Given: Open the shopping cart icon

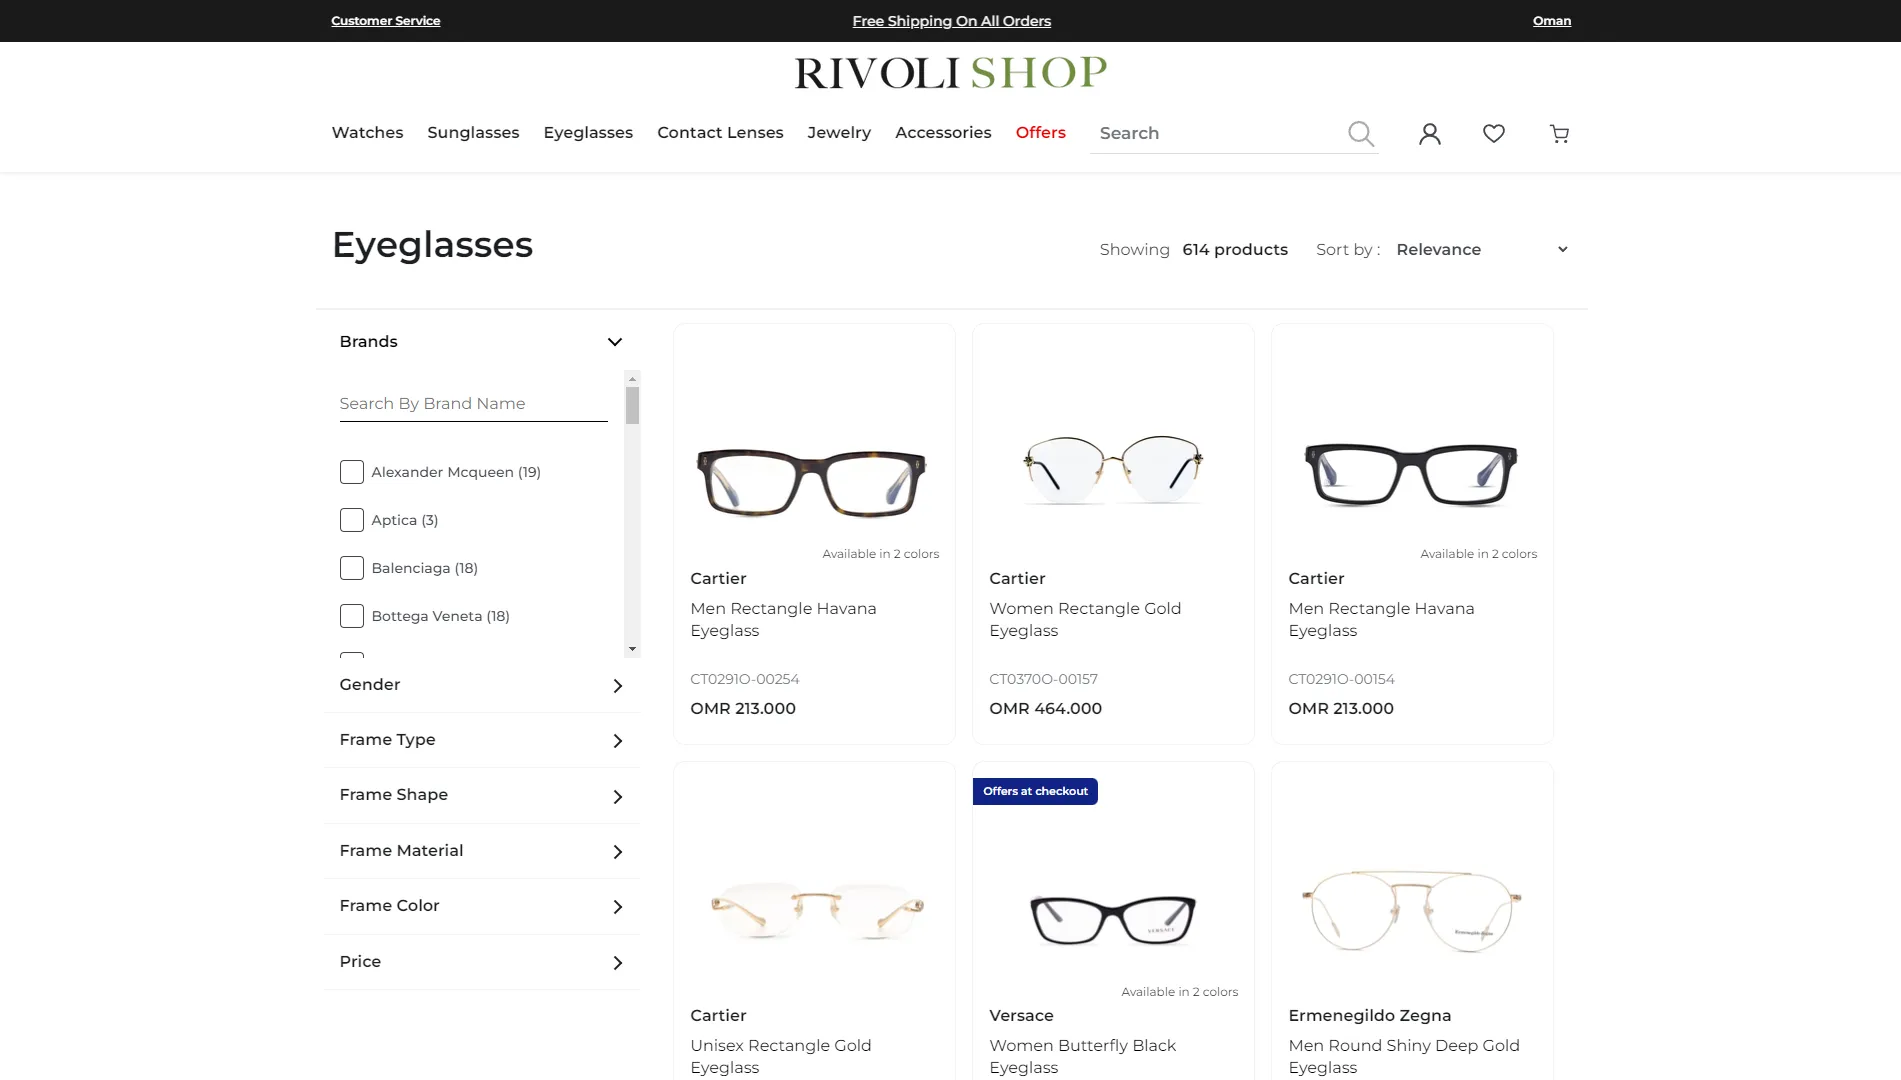Looking at the screenshot, I should pos(1559,133).
